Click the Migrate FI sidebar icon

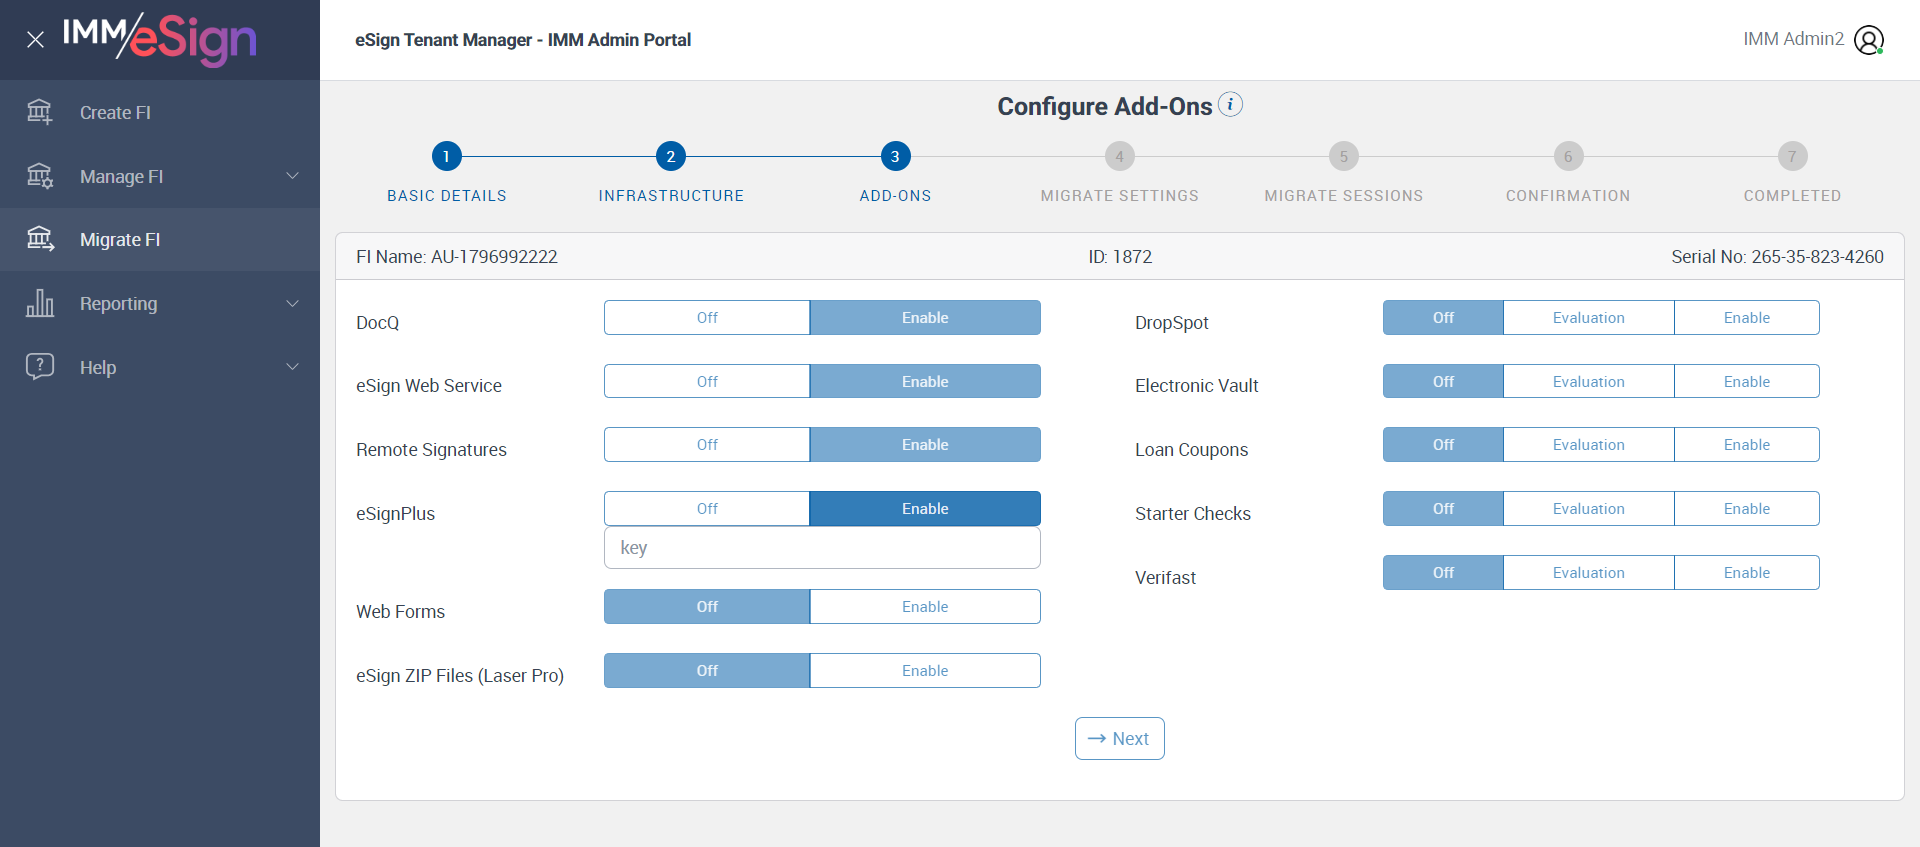(40, 239)
